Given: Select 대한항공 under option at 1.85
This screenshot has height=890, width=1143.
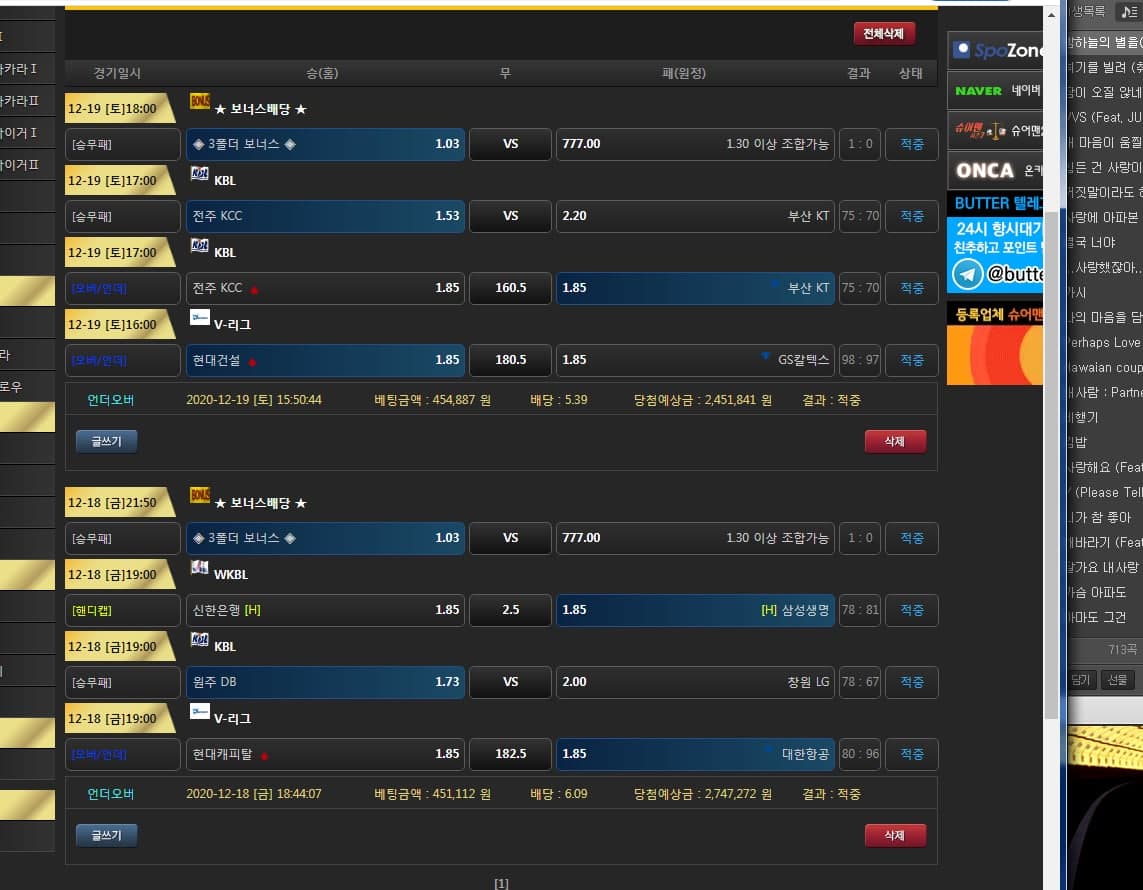Looking at the screenshot, I should click(694, 754).
